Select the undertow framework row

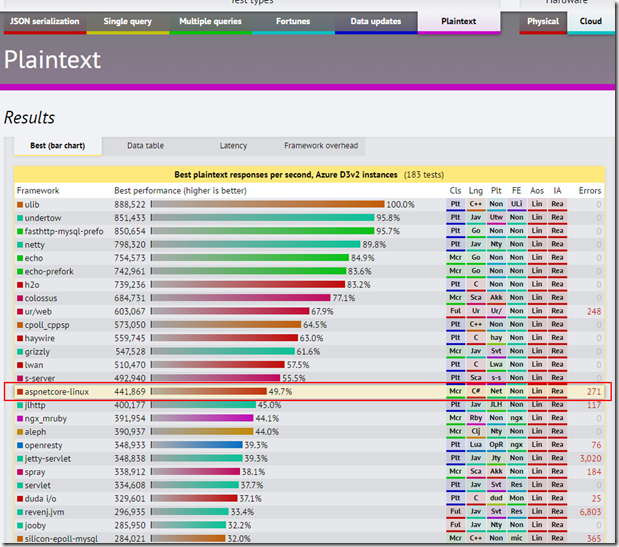[309, 218]
